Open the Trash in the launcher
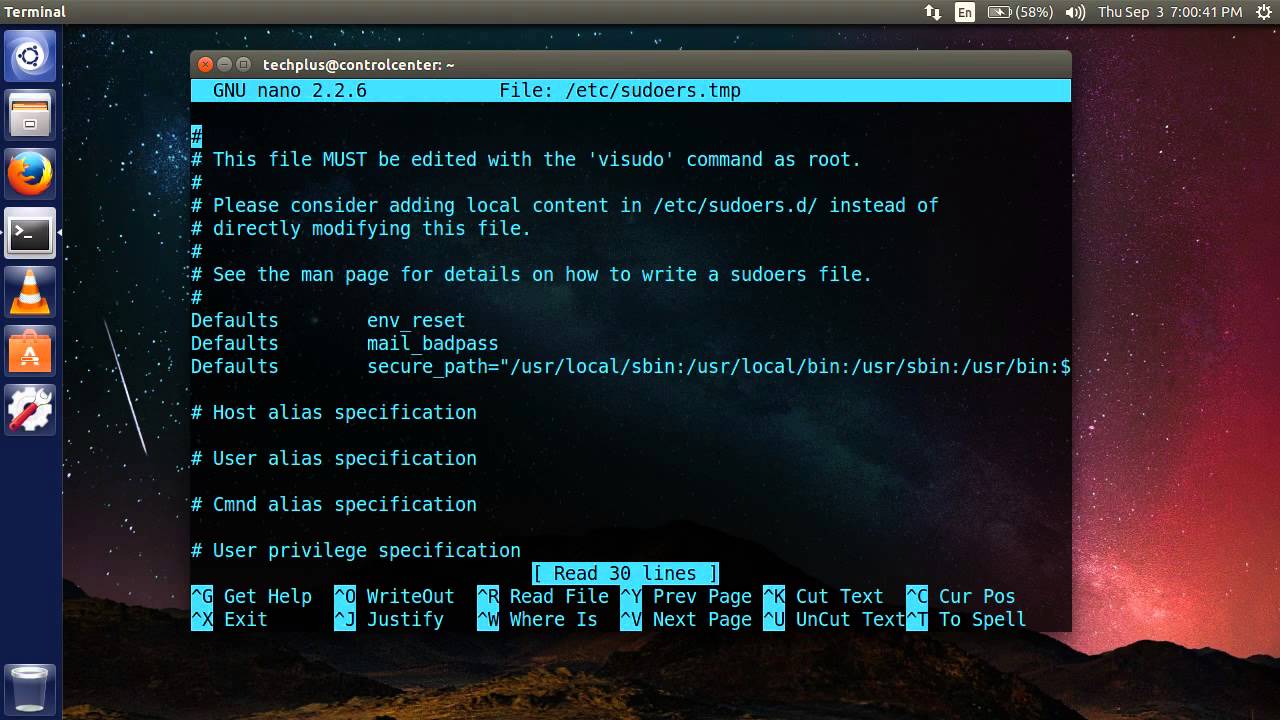The height and width of the screenshot is (720, 1280). [x=30, y=688]
